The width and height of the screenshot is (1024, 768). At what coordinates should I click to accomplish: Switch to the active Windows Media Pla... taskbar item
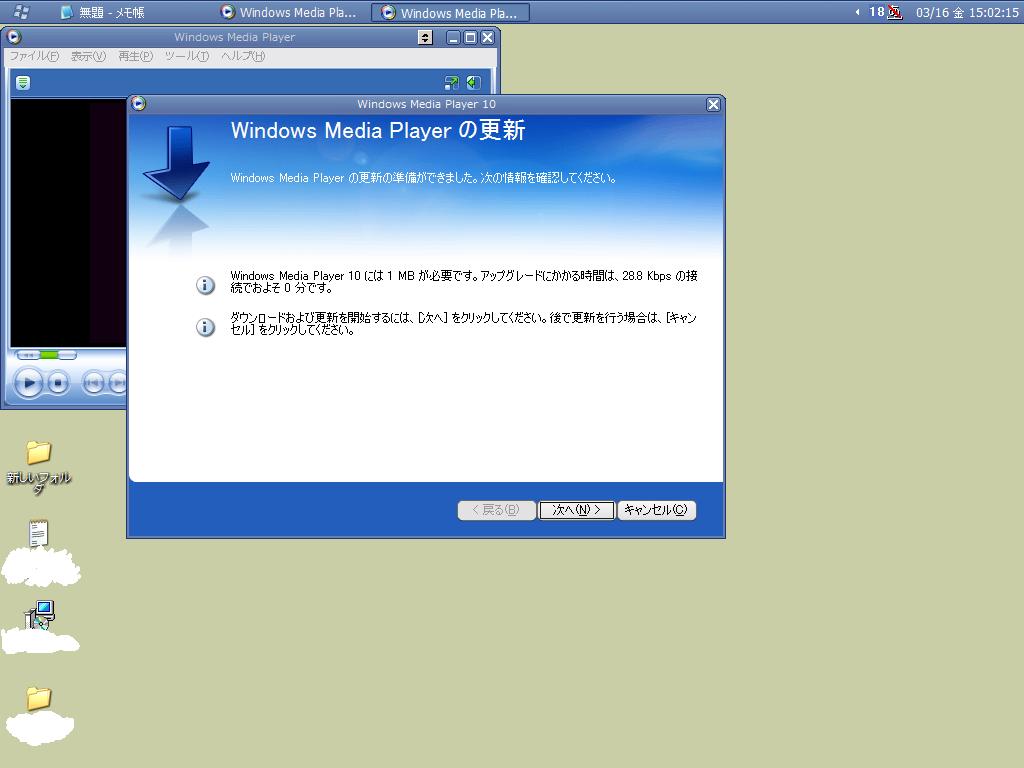point(450,12)
